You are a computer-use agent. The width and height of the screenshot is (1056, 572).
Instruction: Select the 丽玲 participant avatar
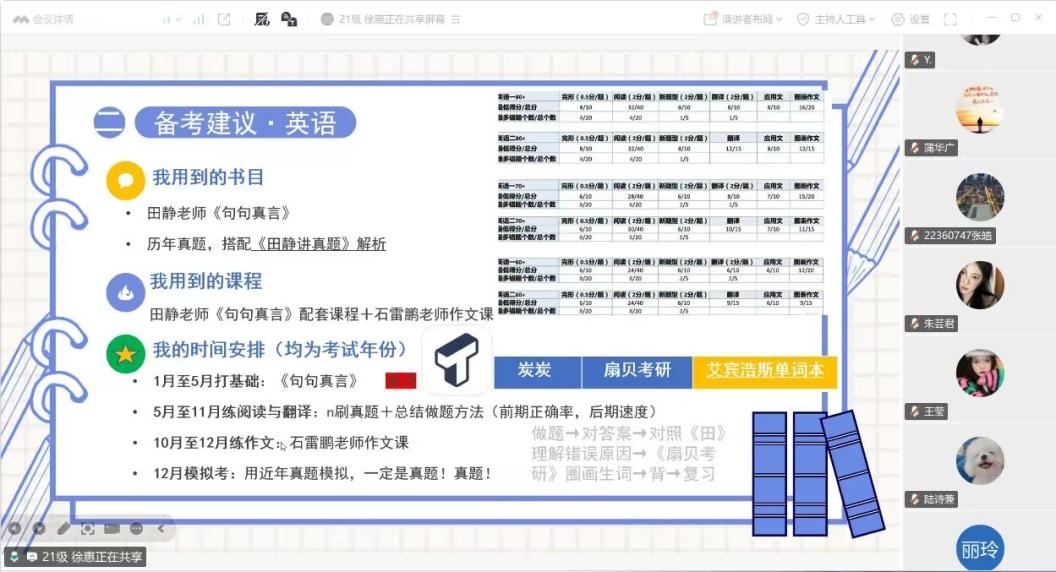coord(979,547)
